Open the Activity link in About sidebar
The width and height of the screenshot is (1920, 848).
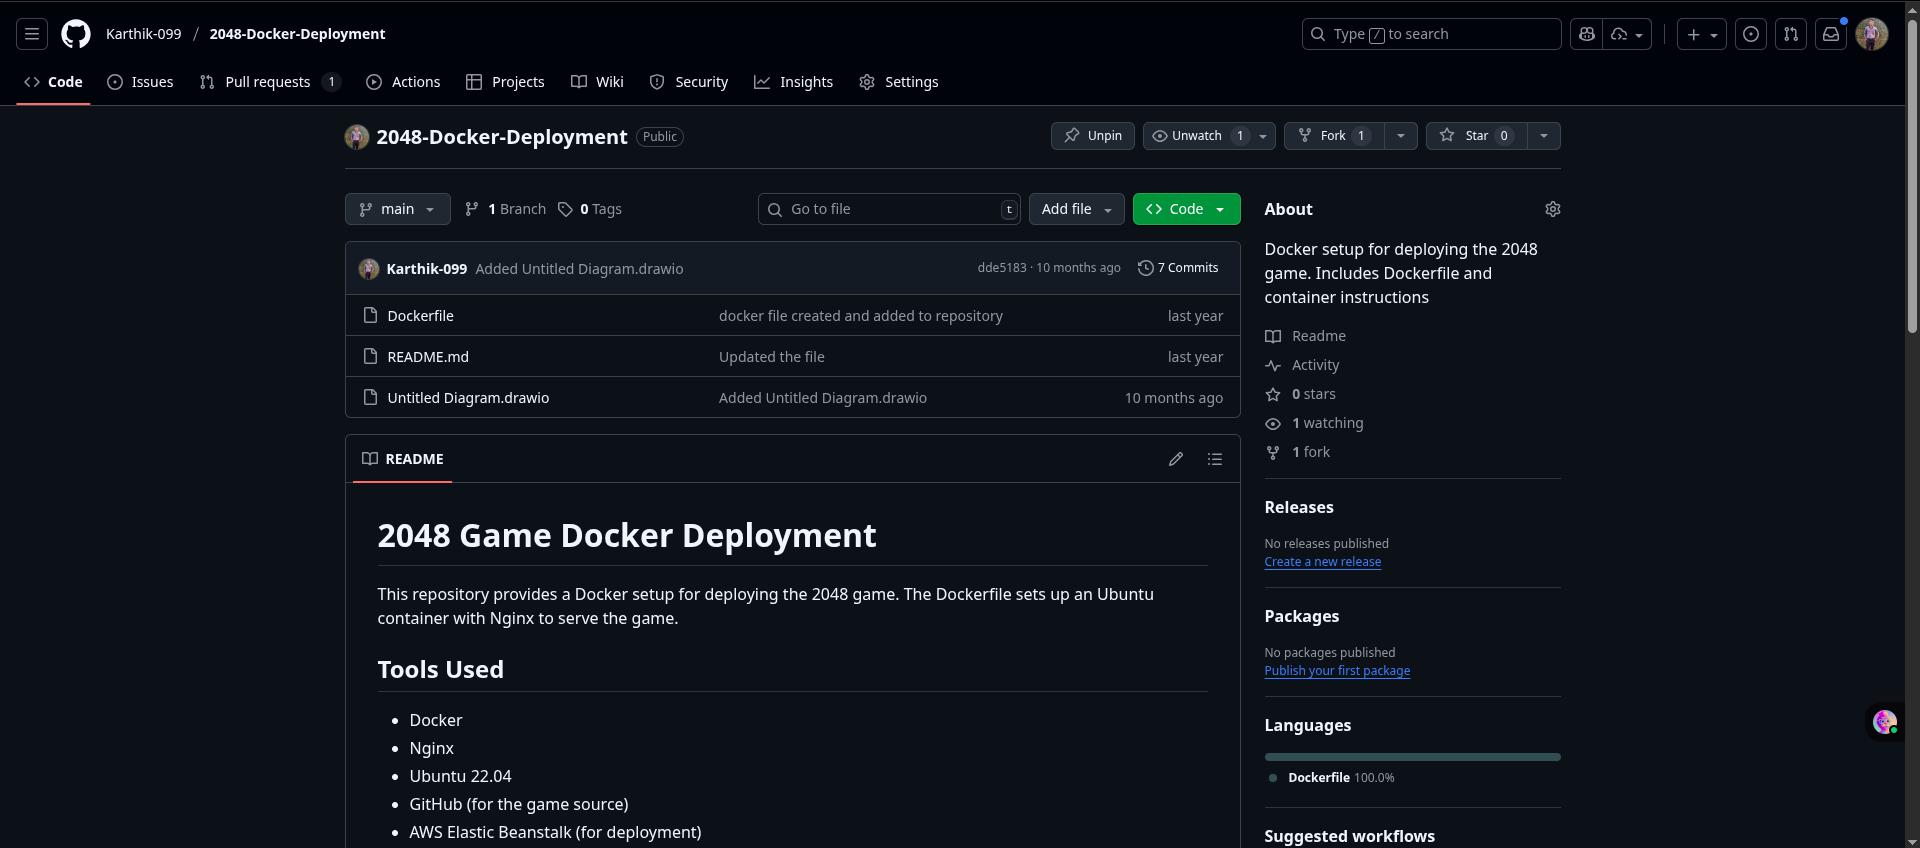tap(1302, 365)
